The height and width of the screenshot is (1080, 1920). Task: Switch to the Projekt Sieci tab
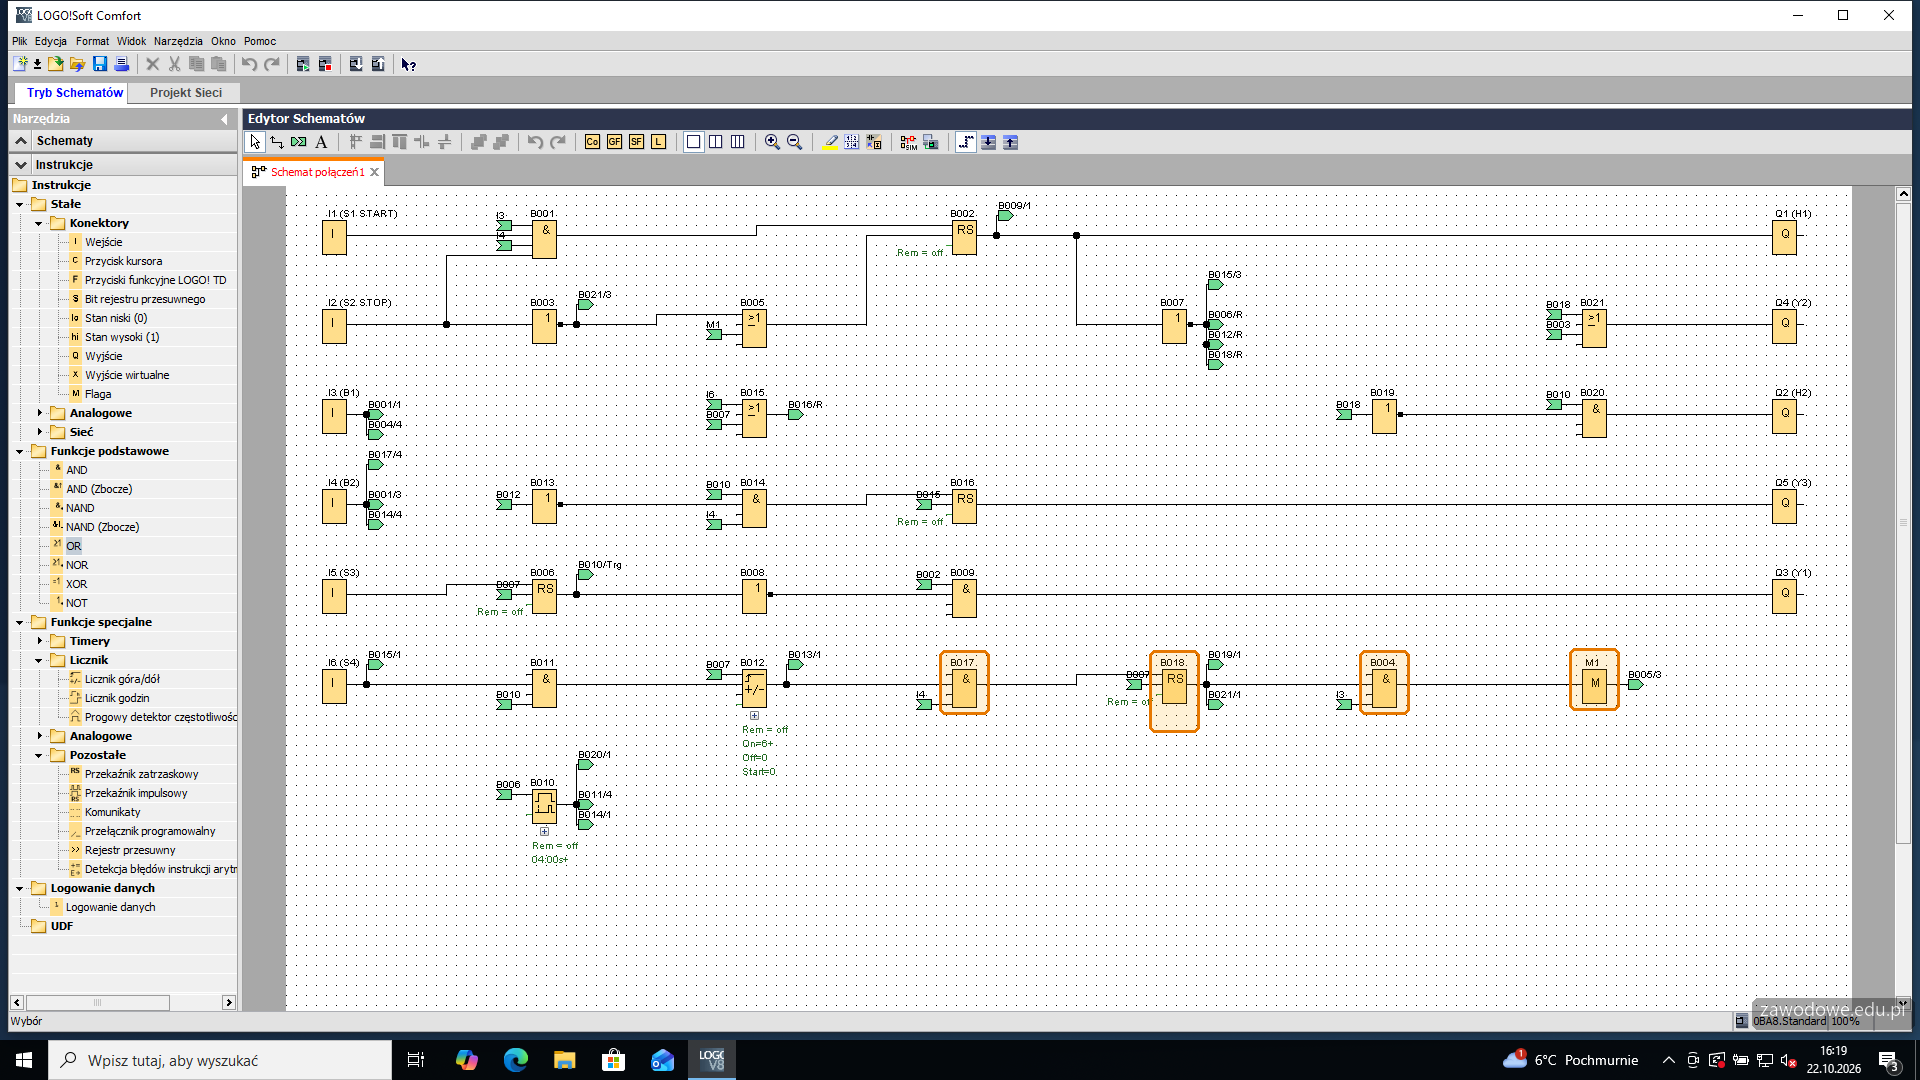click(x=186, y=92)
